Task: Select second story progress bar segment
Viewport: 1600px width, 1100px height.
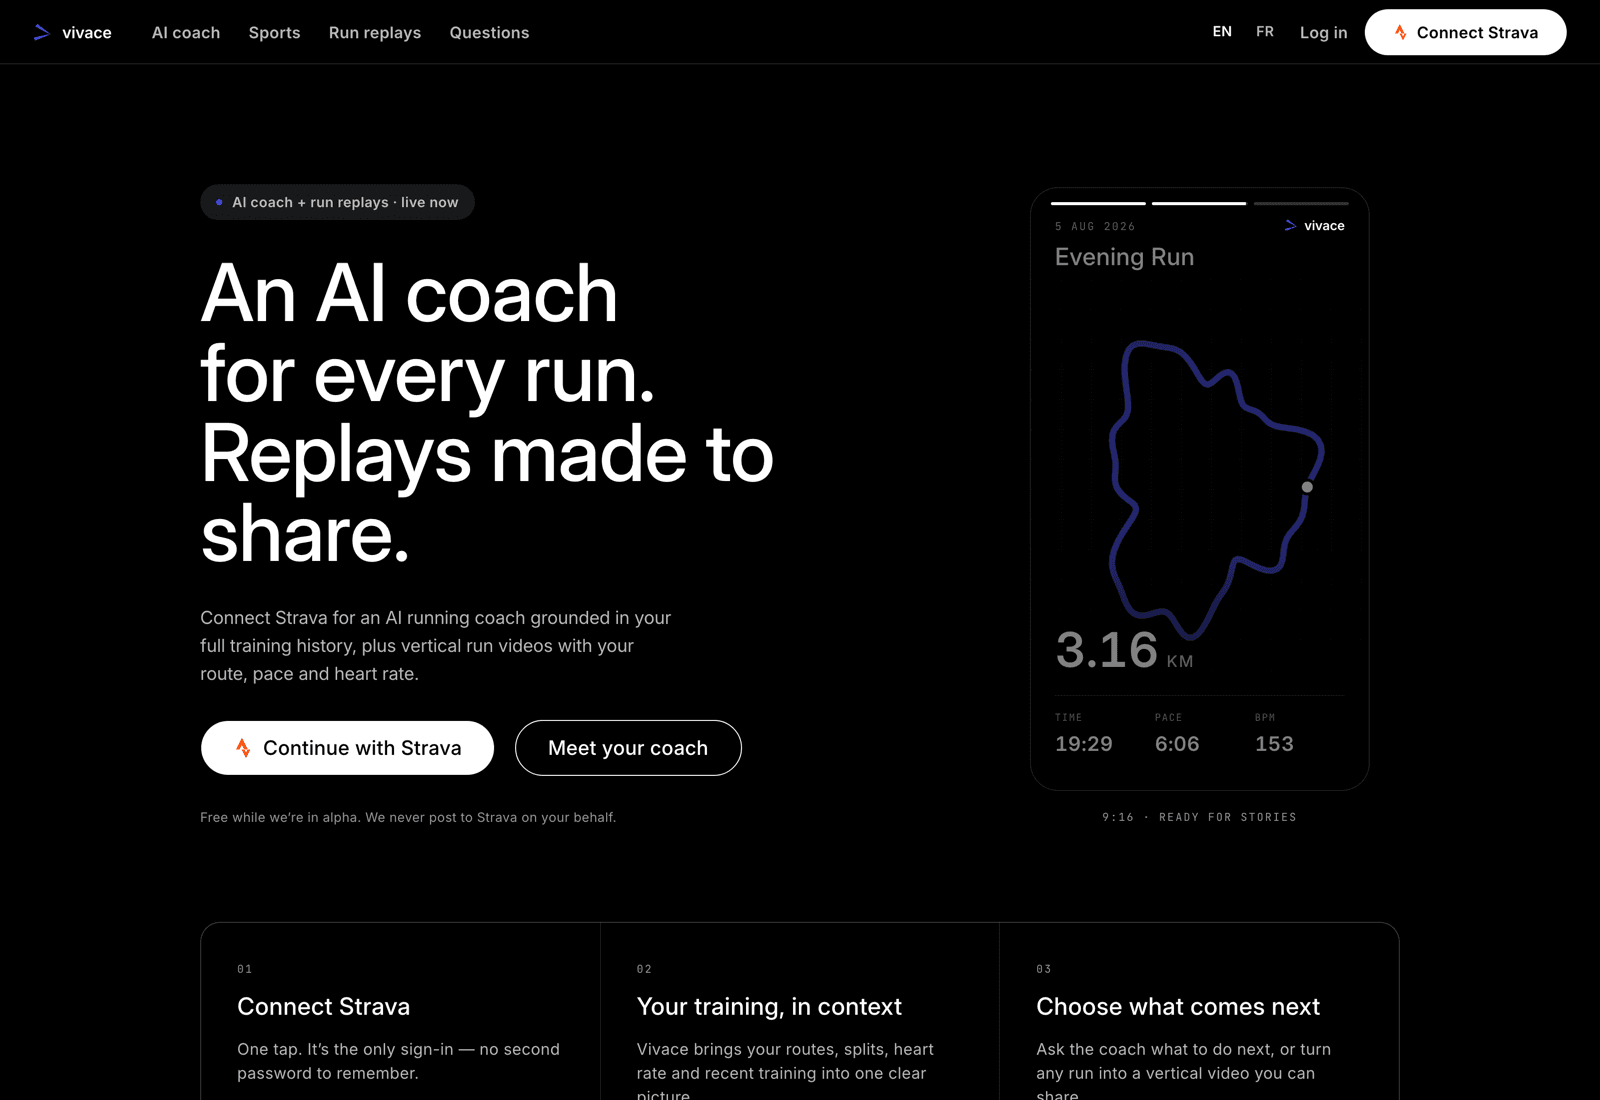Action: point(1199,203)
